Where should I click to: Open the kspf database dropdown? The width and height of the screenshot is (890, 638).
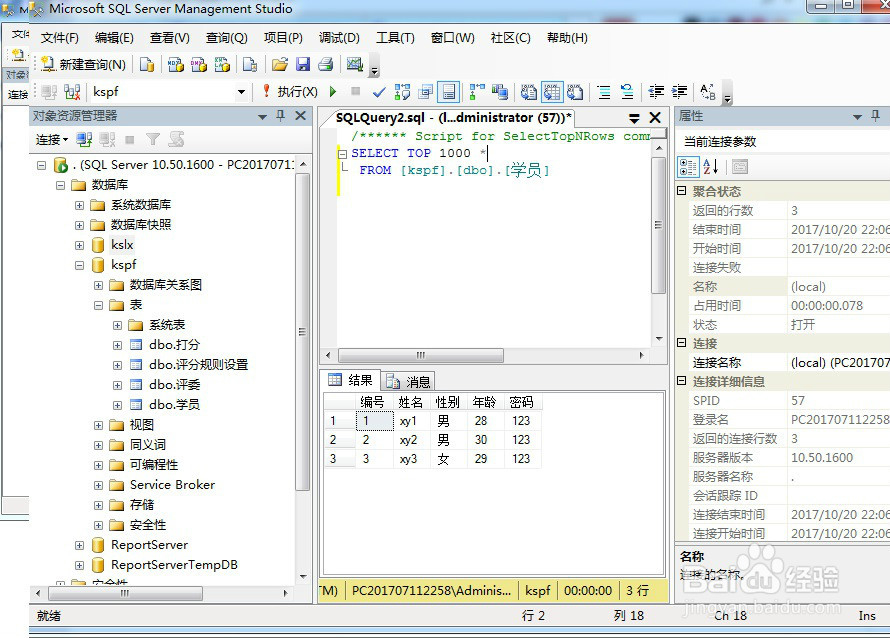(241, 92)
